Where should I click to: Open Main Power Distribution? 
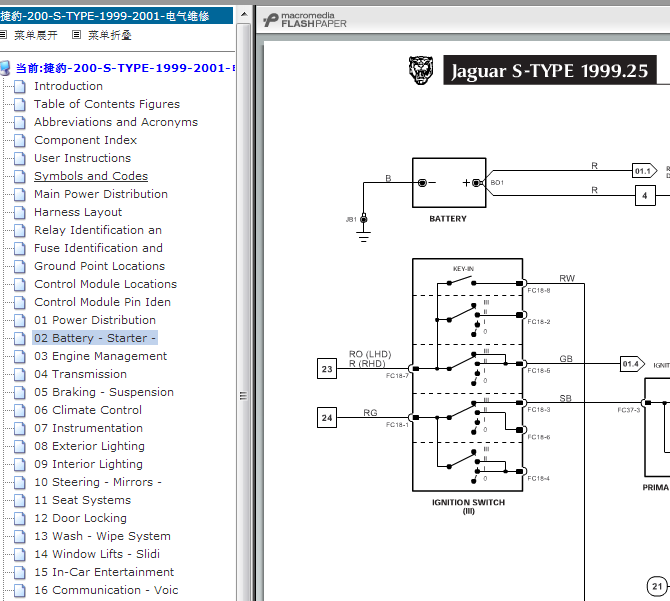coord(101,194)
